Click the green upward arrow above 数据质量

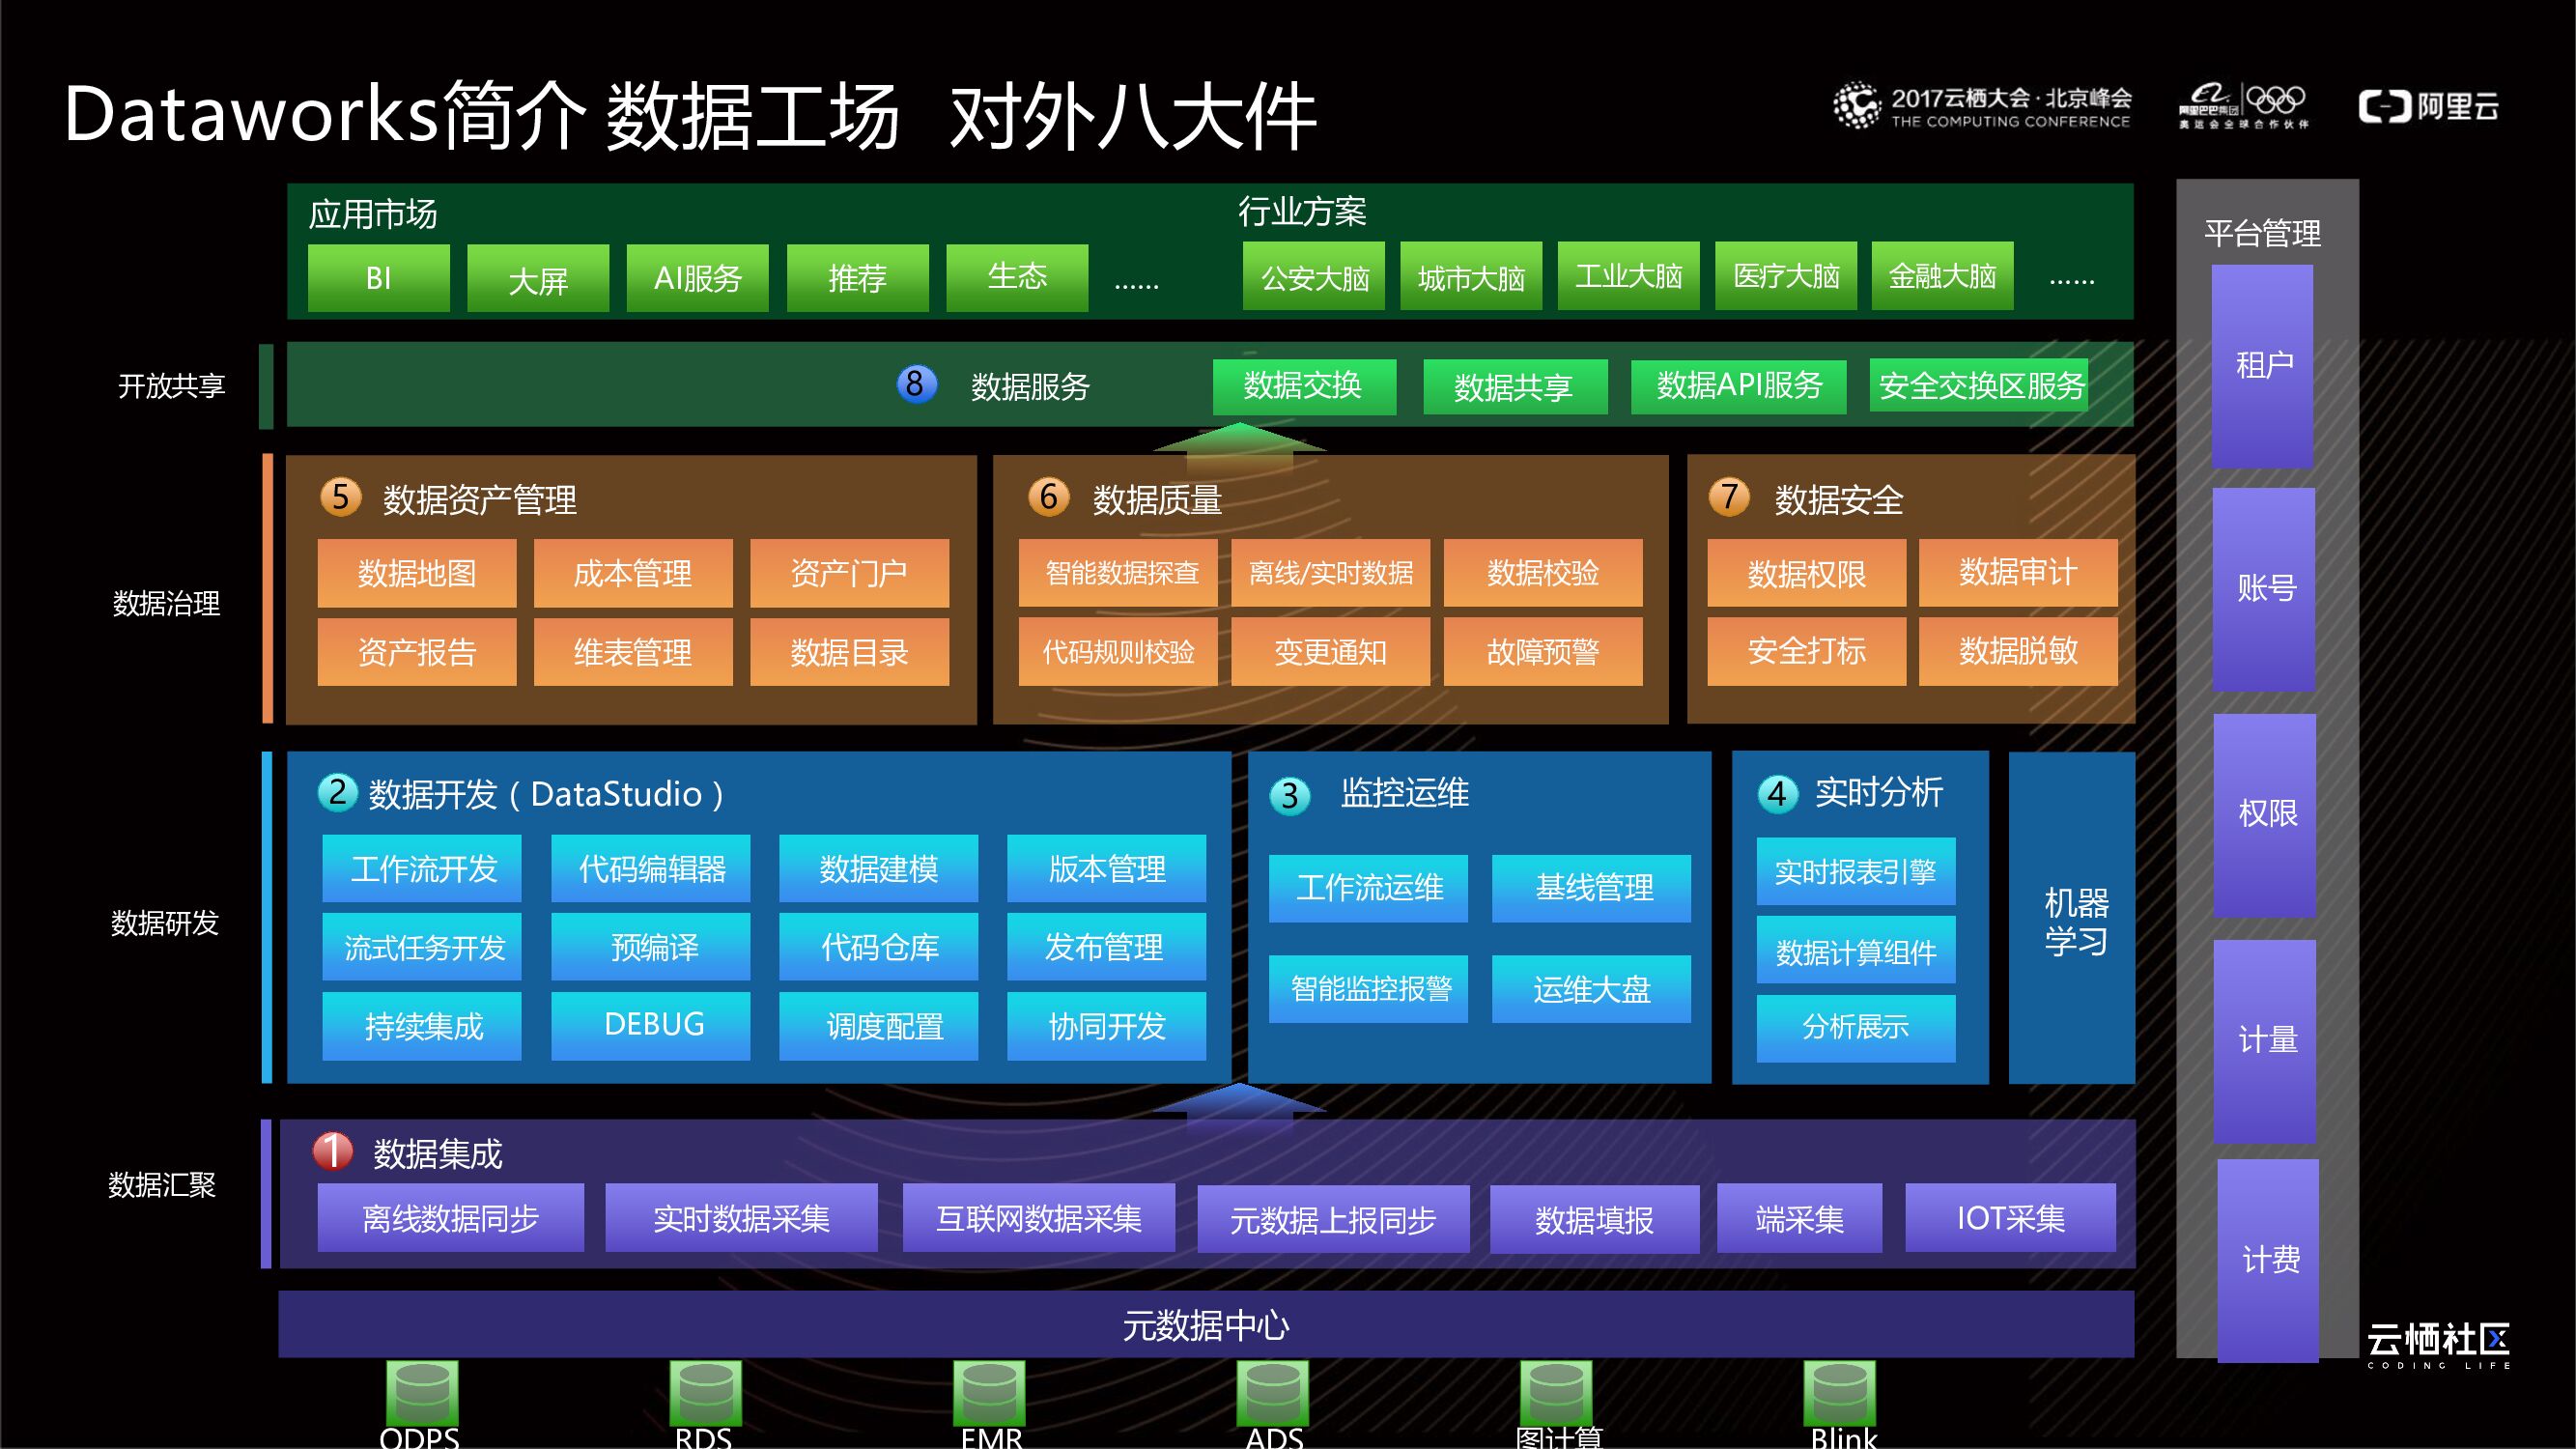point(1239,441)
